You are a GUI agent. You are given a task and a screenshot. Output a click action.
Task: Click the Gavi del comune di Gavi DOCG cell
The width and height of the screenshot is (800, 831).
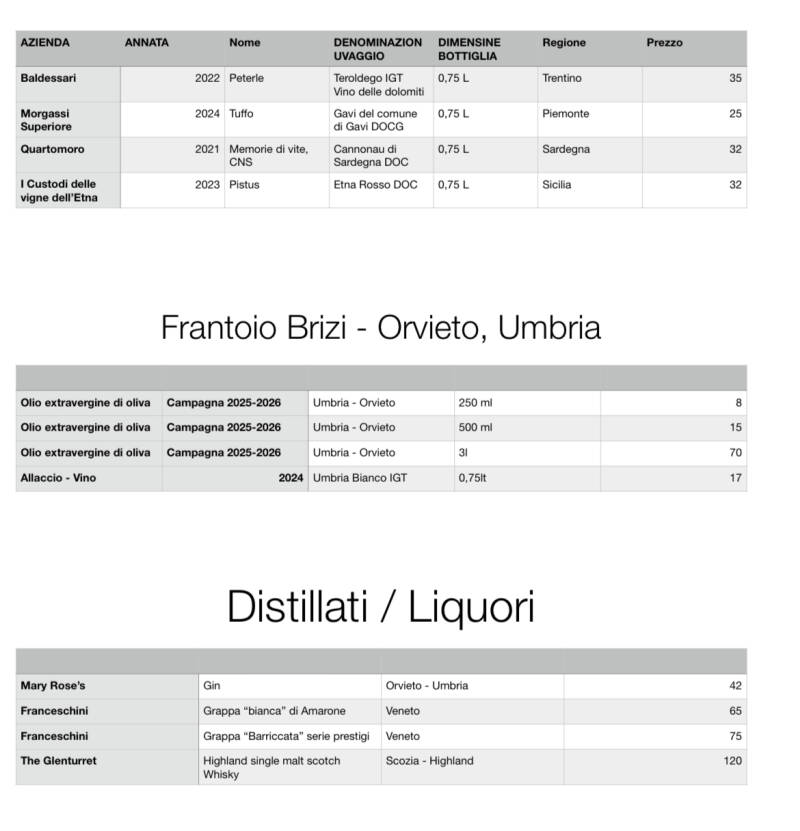tap(376, 120)
